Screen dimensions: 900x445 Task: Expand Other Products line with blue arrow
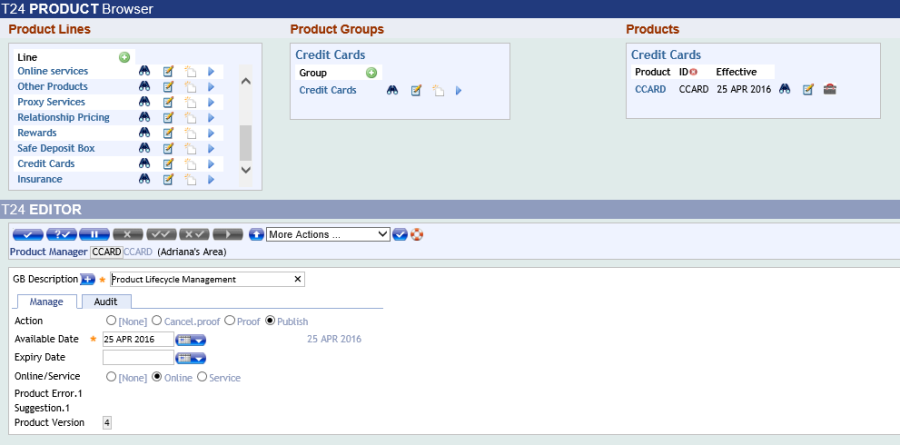coord(211,87)
